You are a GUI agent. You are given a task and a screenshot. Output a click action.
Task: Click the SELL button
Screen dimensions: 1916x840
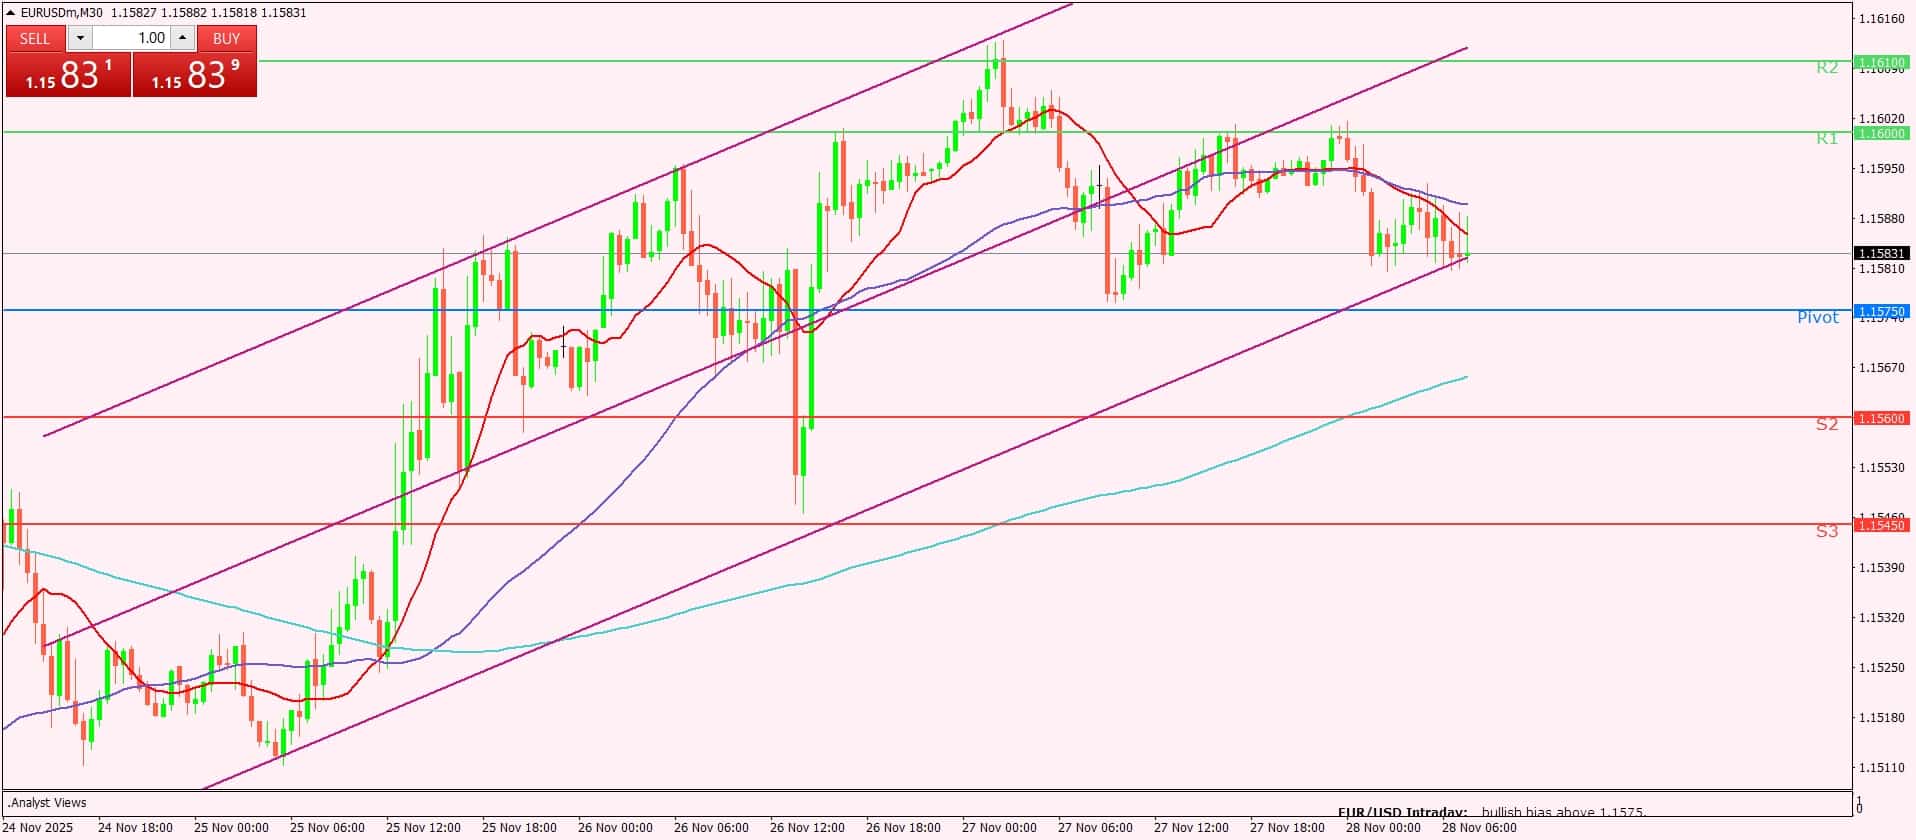click(35, 38)
